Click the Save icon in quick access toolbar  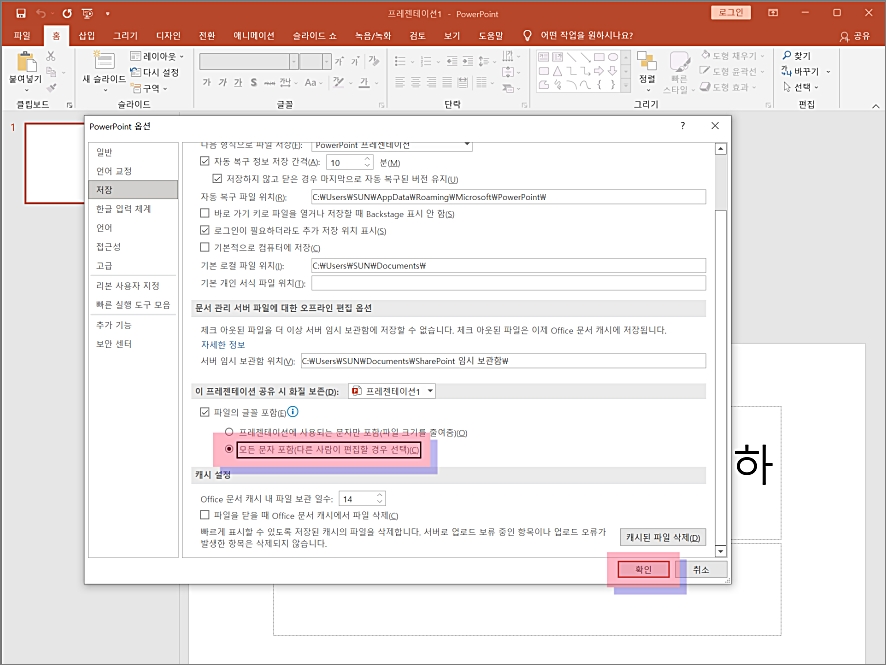pos(20,13)
